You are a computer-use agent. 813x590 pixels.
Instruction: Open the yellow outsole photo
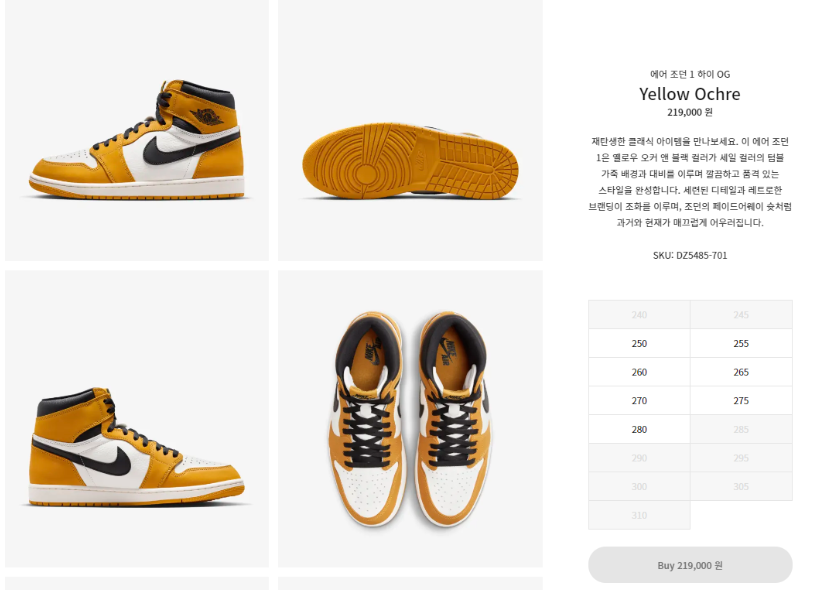(x=410, y=130)
